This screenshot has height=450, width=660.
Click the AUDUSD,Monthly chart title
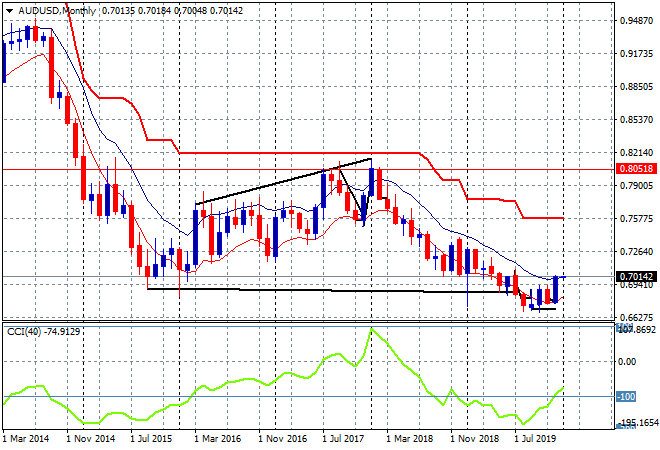click(x=57, y=11)
